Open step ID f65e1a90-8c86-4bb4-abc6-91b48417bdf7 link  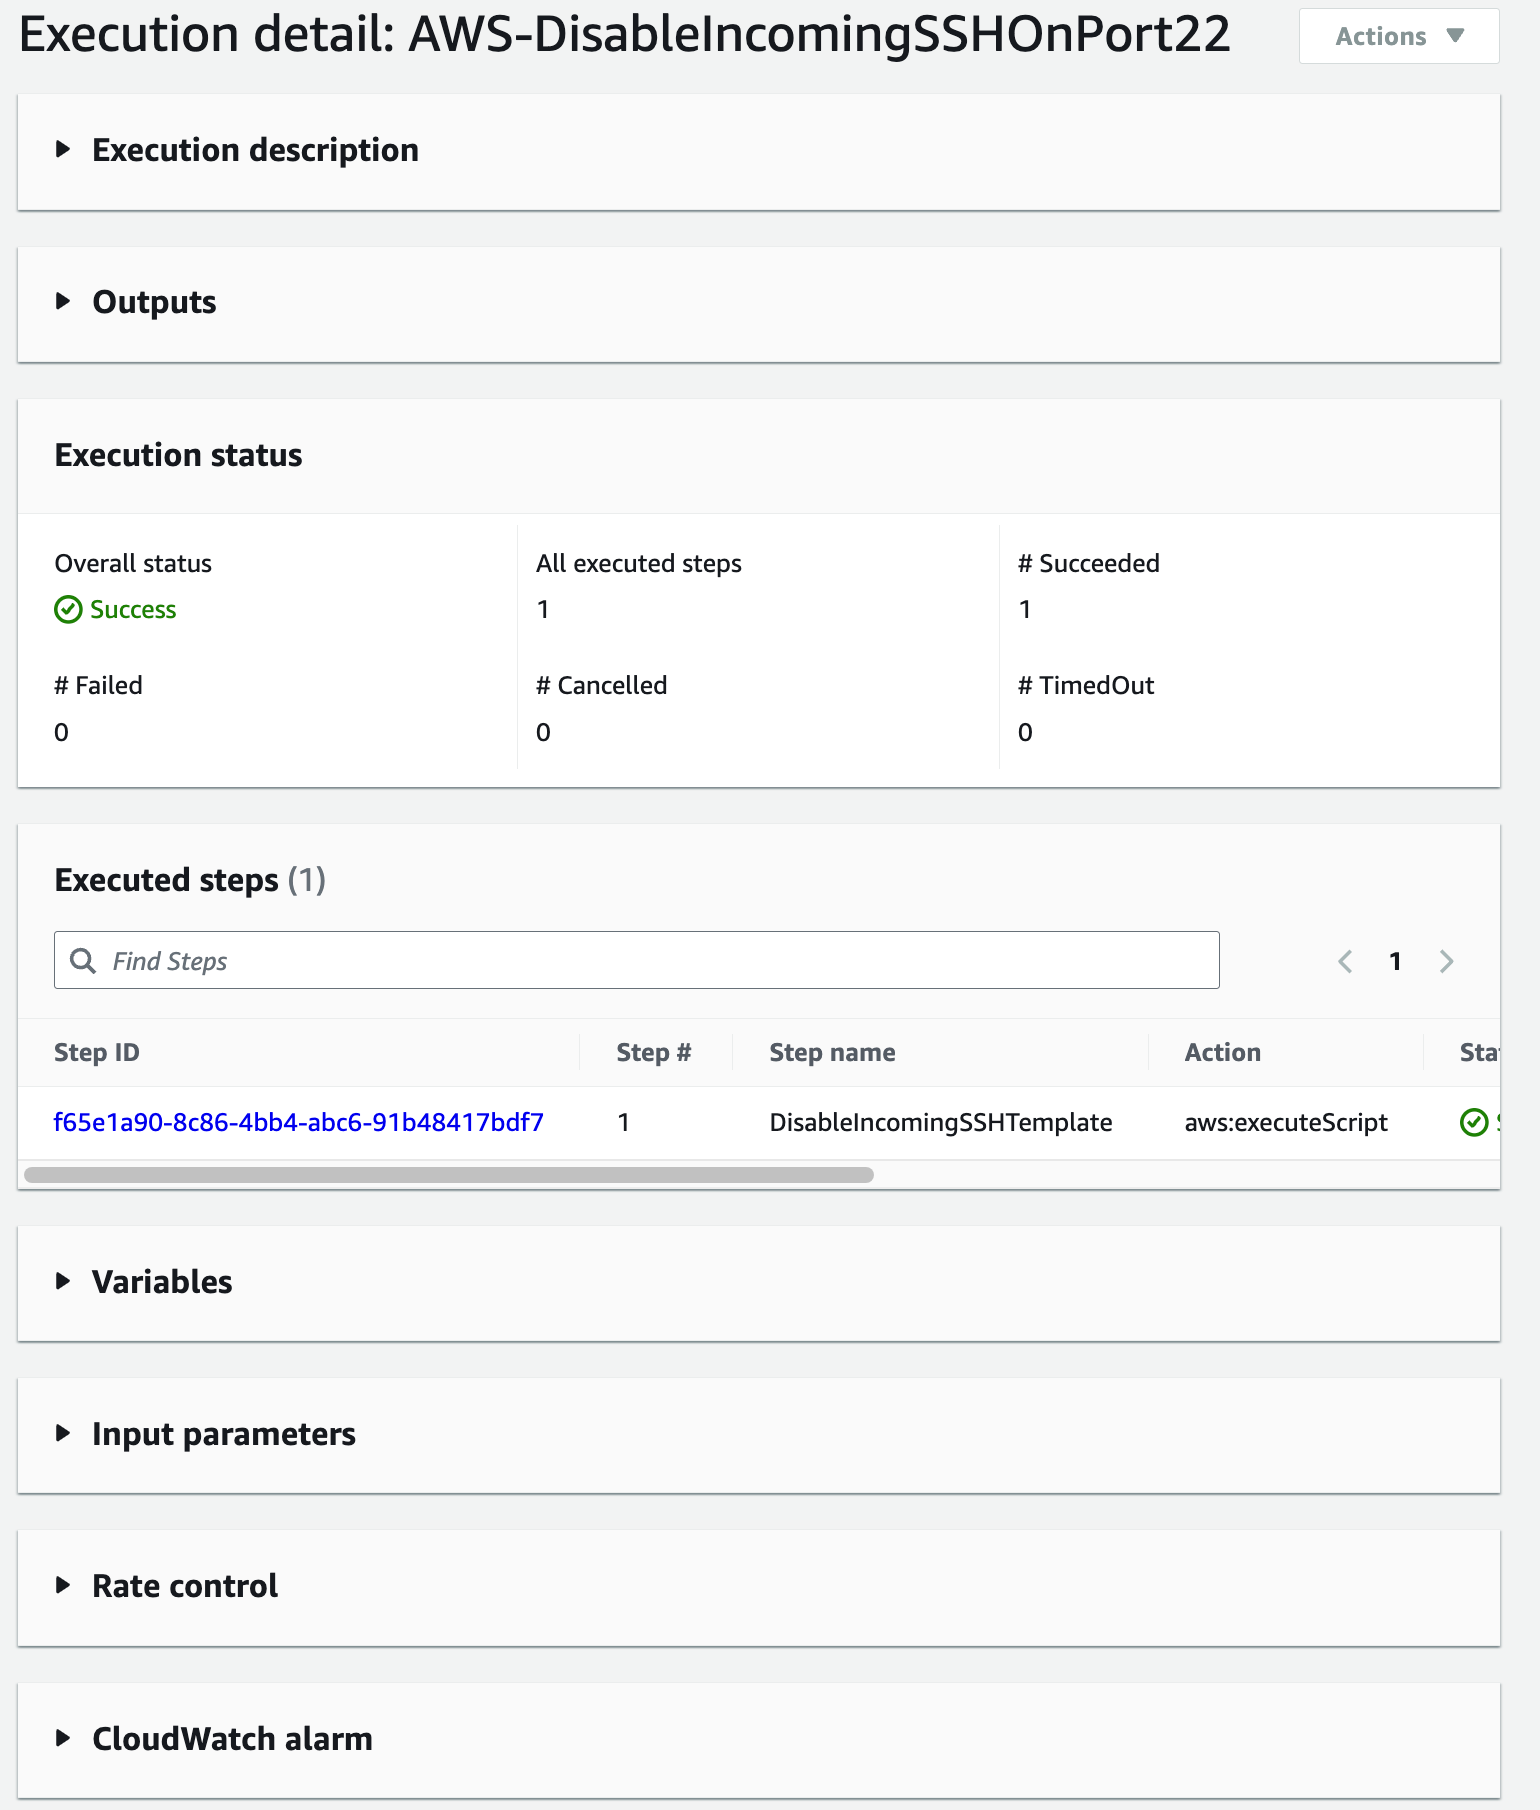[x=298, y=1122]
